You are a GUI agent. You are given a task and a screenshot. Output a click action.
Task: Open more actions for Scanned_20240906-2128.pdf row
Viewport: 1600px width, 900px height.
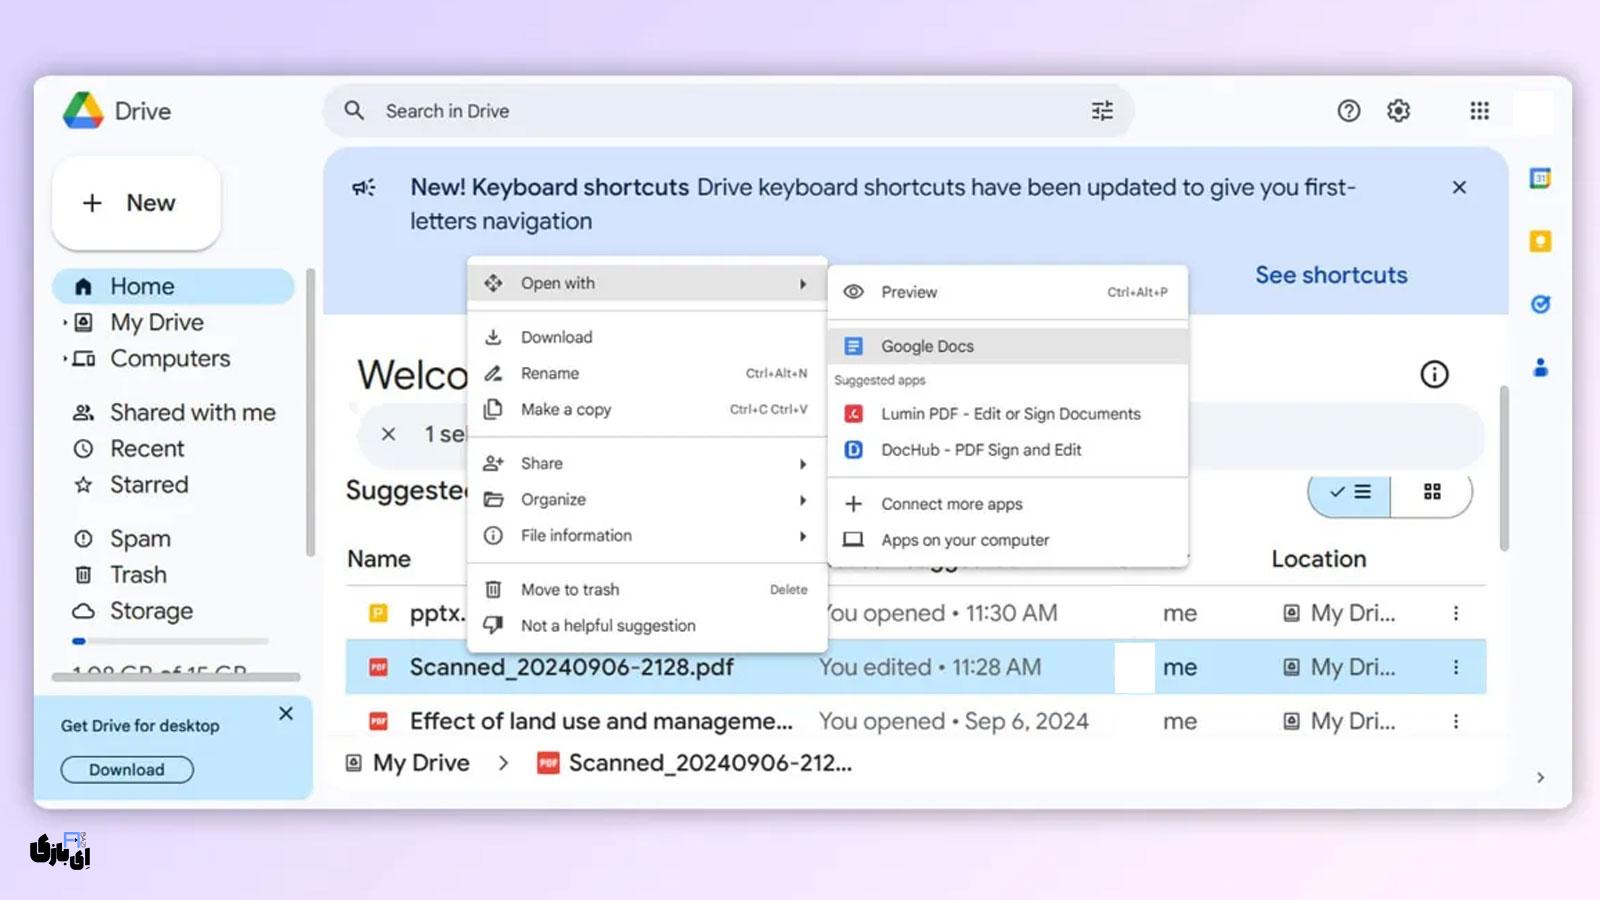[x=1456, y=667]
